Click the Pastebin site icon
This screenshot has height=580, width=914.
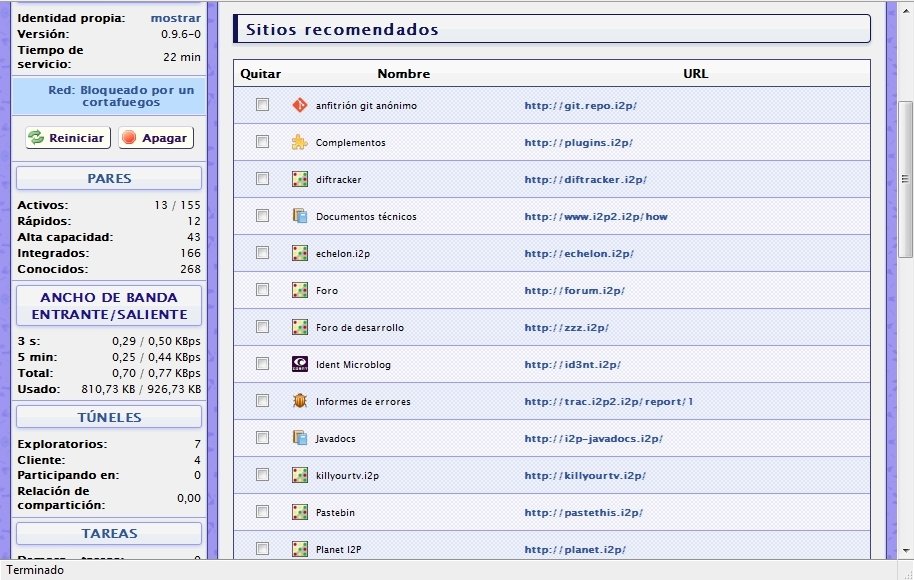tap(300, 512)
